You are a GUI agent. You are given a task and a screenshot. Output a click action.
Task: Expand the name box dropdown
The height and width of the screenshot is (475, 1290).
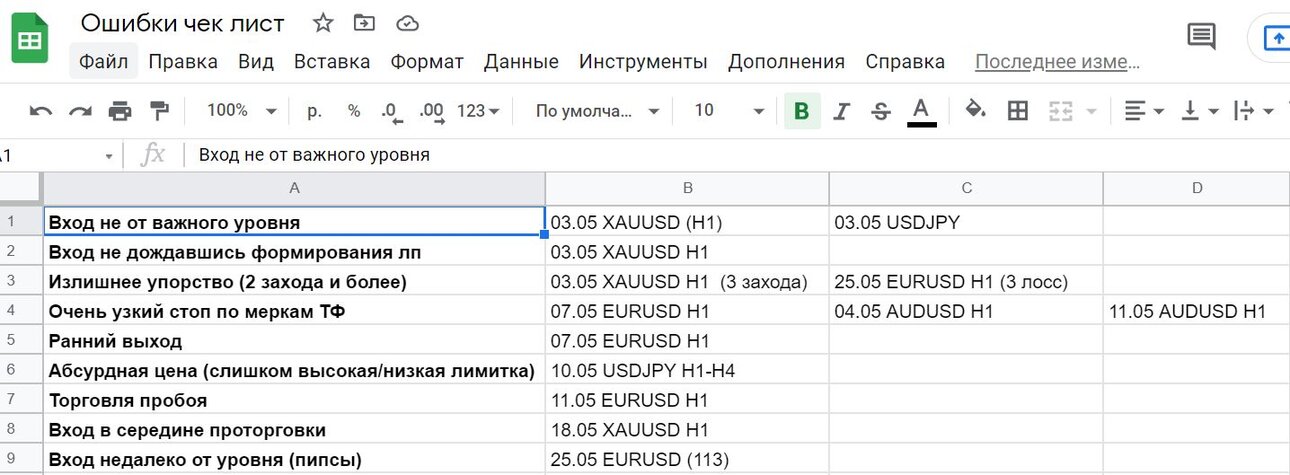109,157
